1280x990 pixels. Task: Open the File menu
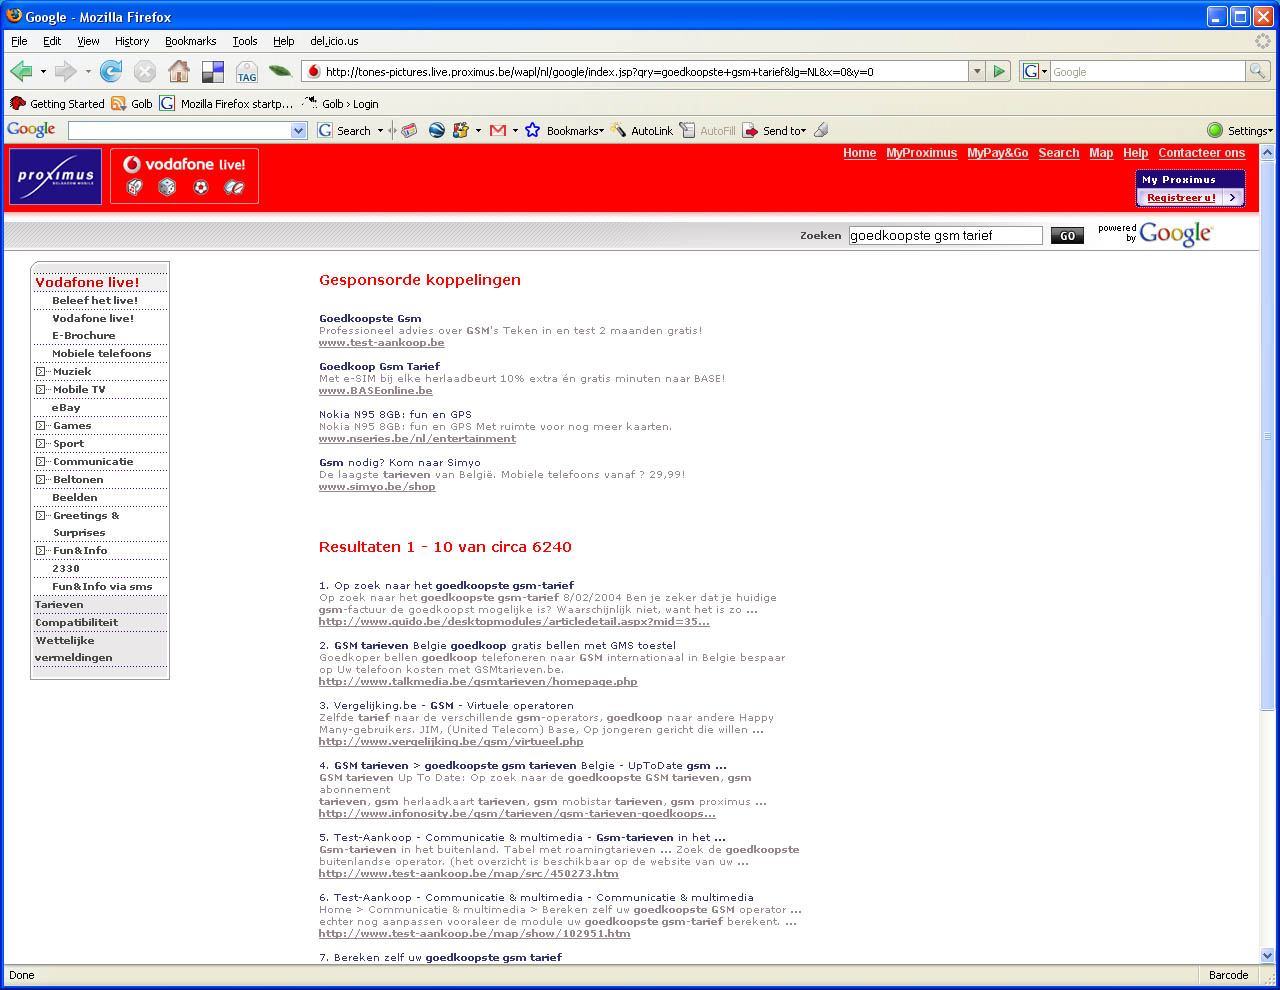point(19,41)
